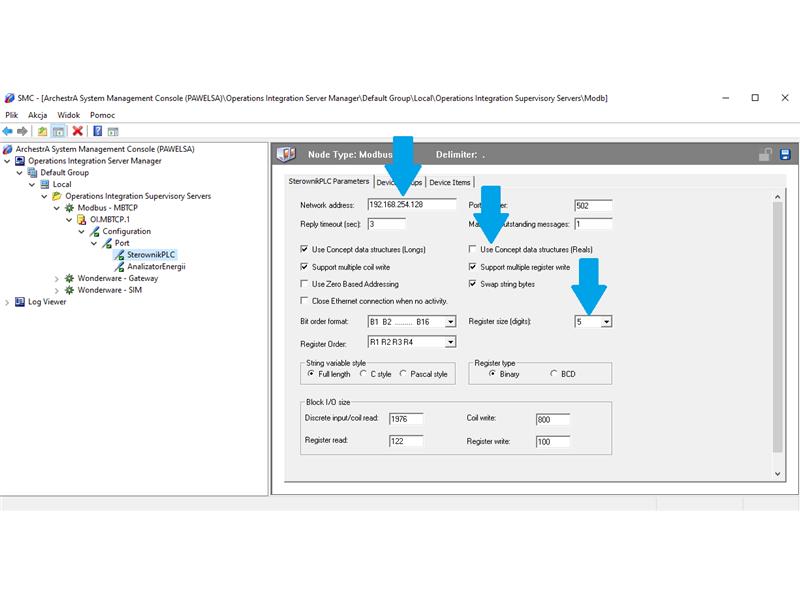Enable Use Concept data structures (Reals)
The height and width of the screenshot is (600, 800).
point(472,249)
